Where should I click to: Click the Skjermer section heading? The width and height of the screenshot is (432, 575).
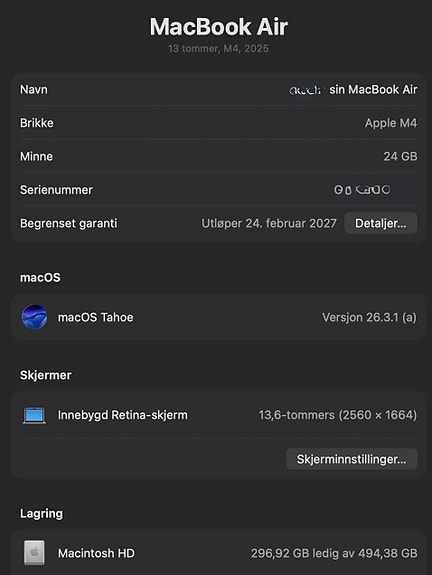point(45,375)
